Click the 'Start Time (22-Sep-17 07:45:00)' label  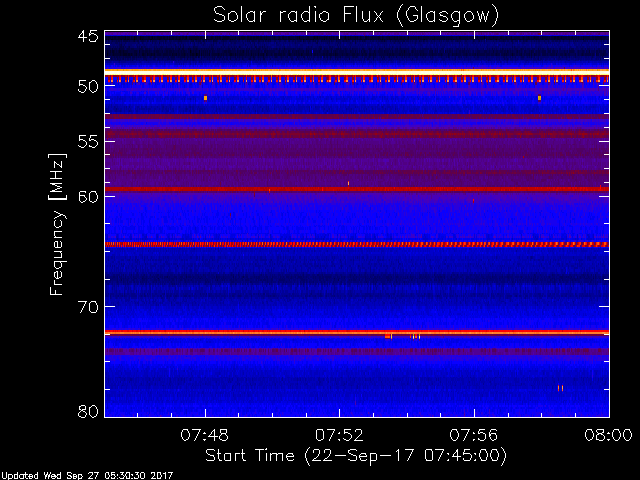click(356, 456)
